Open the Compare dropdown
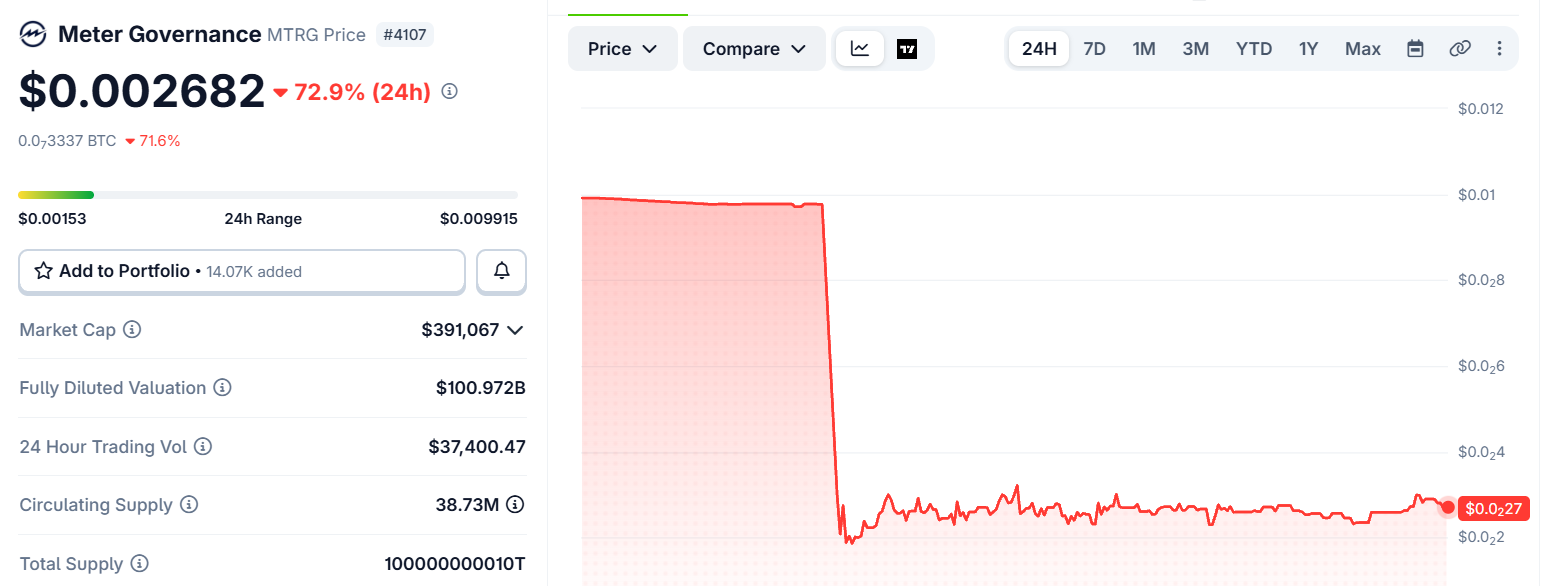The image size is (1545, 586). pyautogui.click(x=755, y=49)
